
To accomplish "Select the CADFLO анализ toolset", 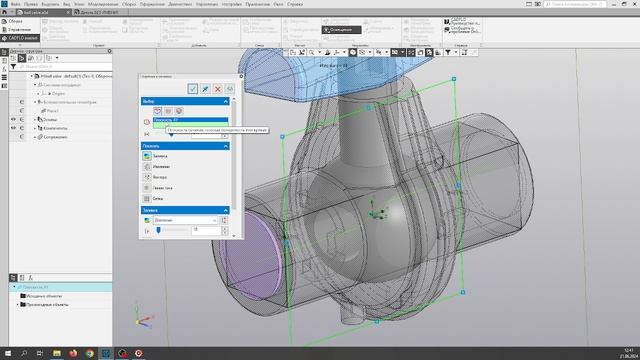I will point(20,38).
